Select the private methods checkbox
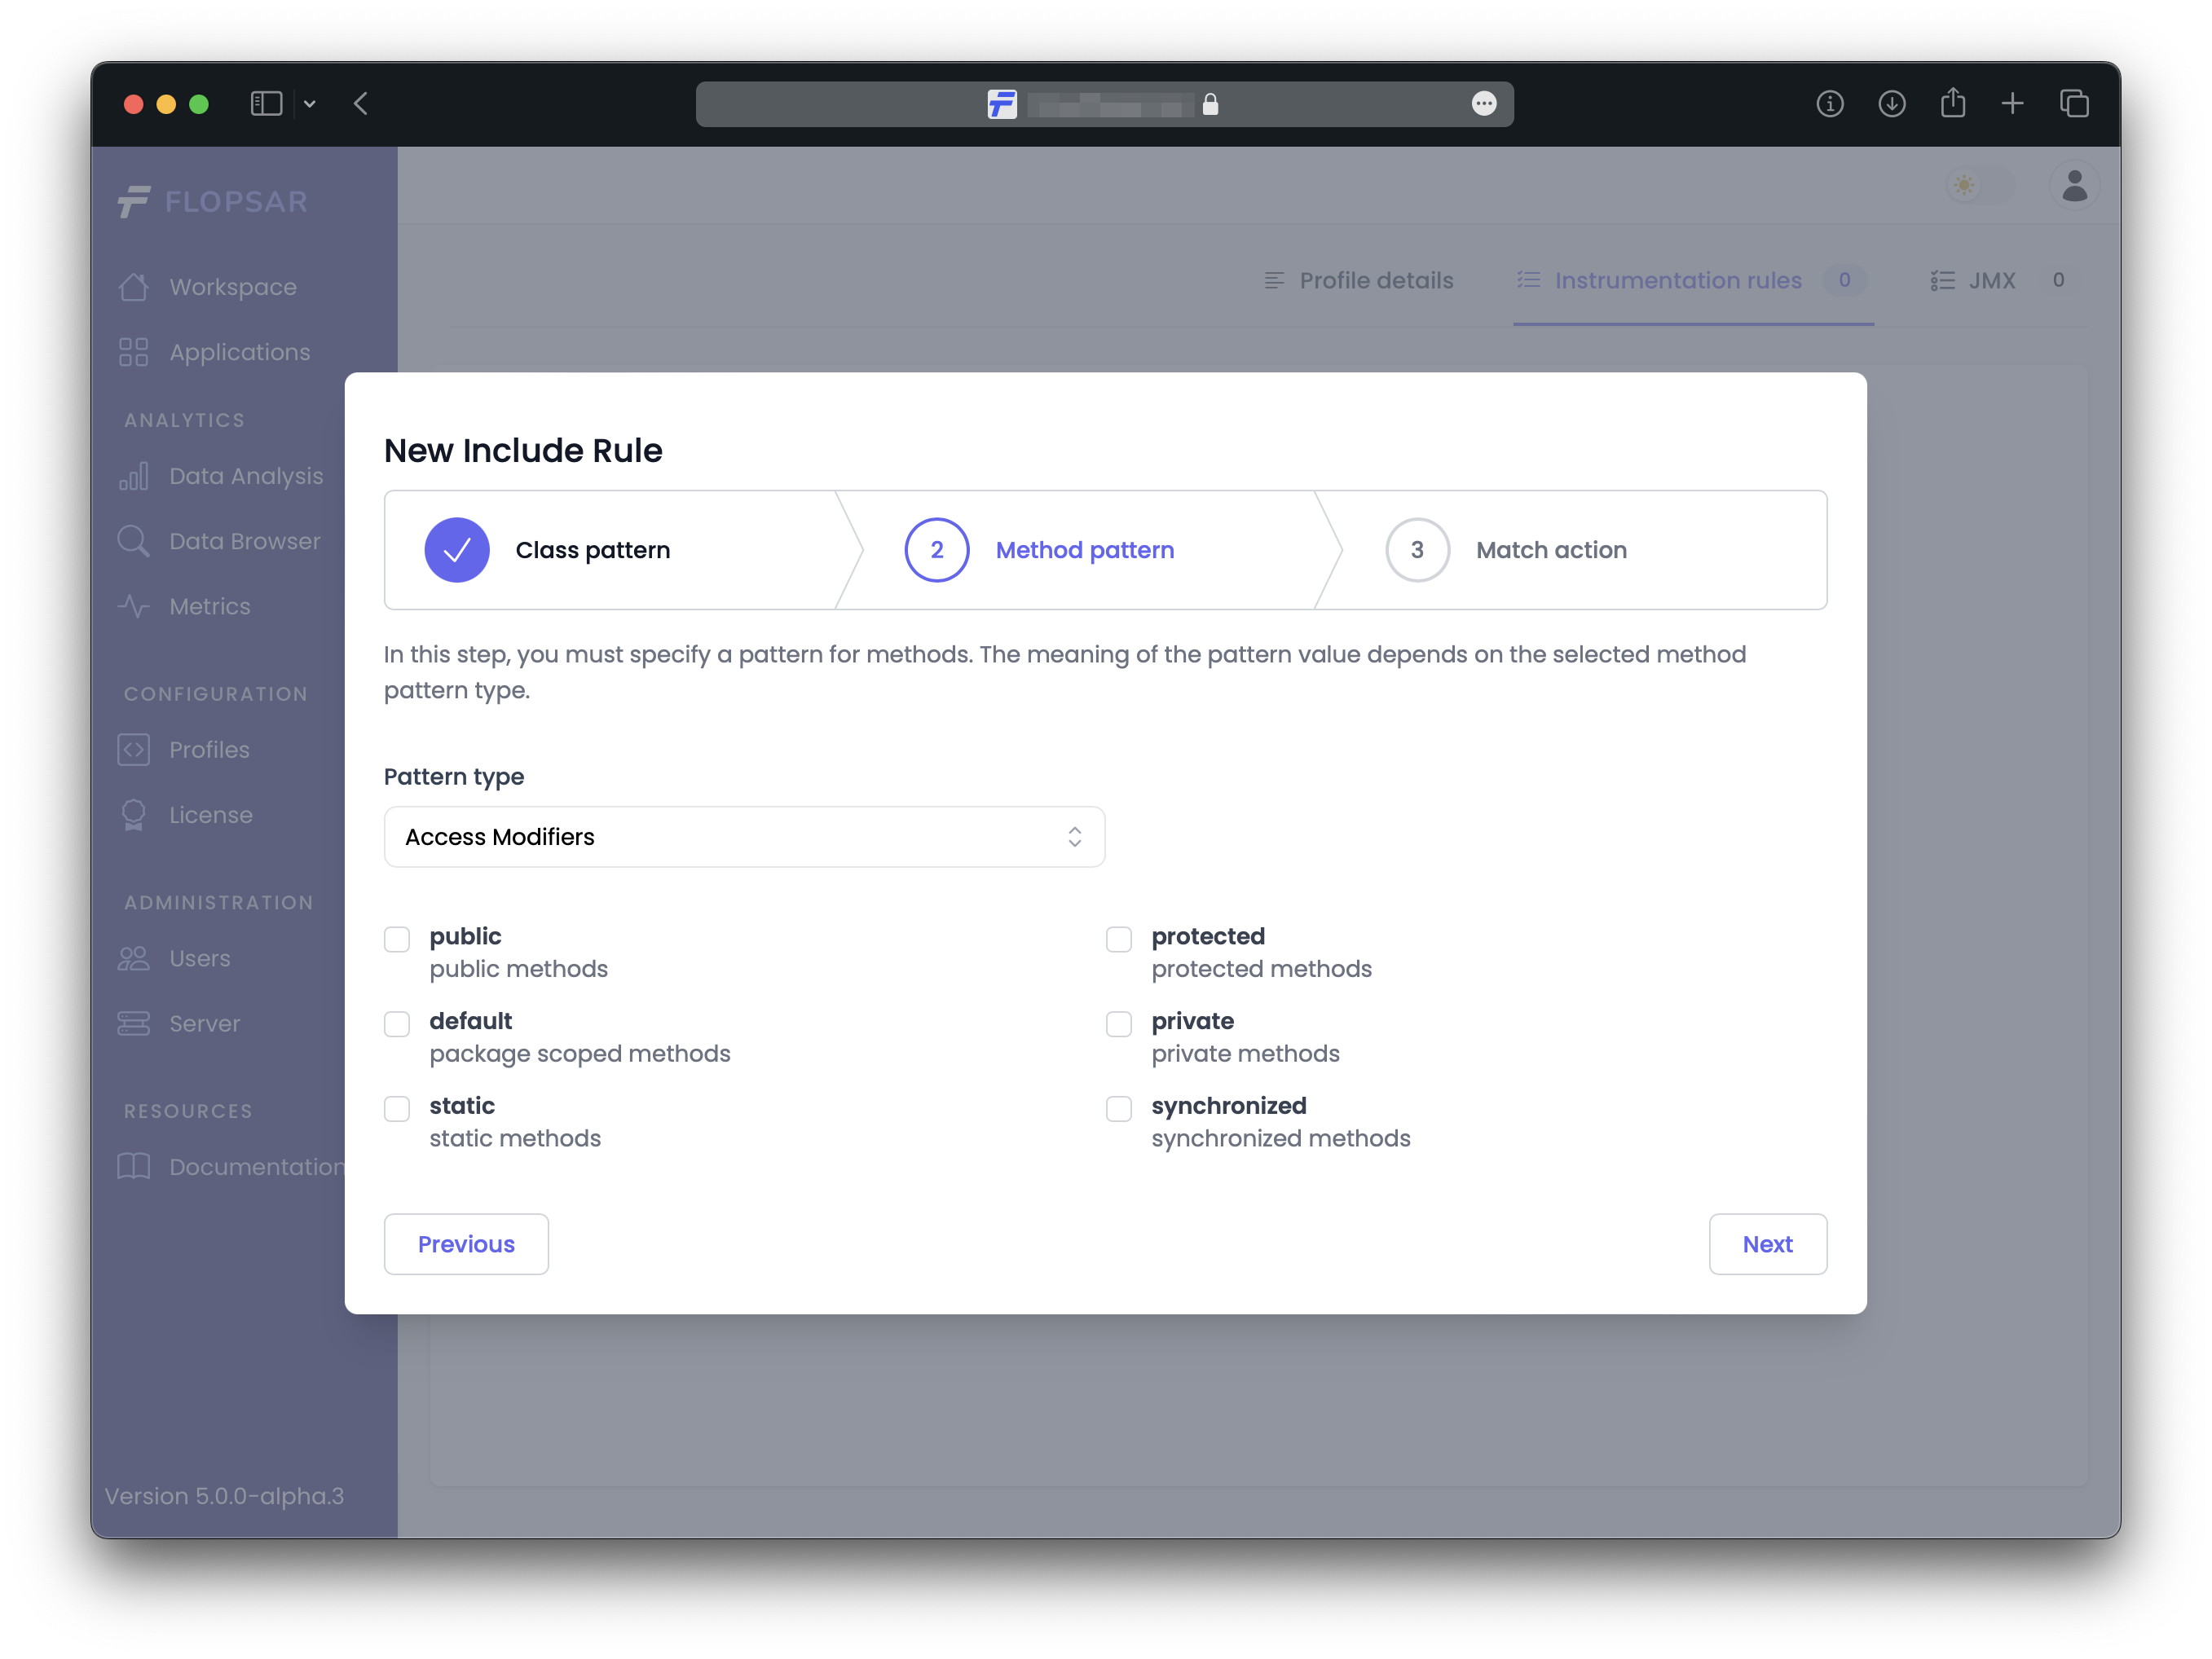 (1118, 1024)
